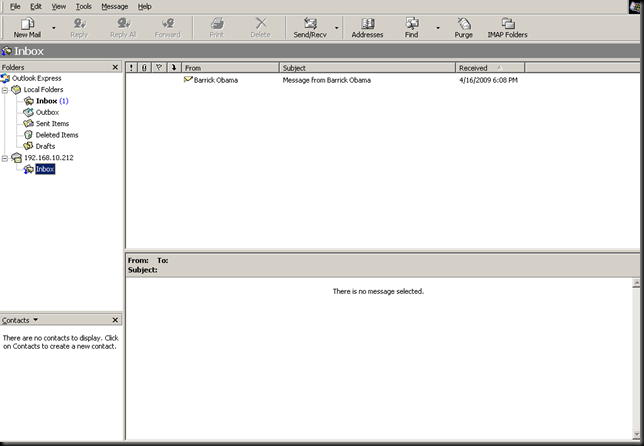Collapse the 192.168.10.212 account node
This screenshot has width=644, height=446.
click(x=5, y=158)
